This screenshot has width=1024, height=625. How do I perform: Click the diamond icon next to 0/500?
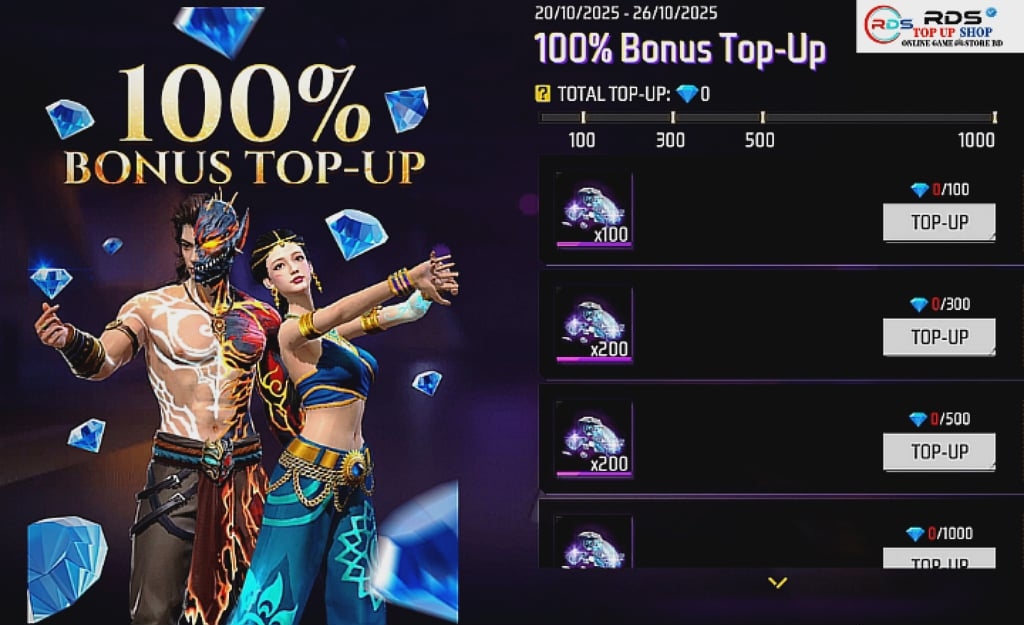(x=918, y=419)
